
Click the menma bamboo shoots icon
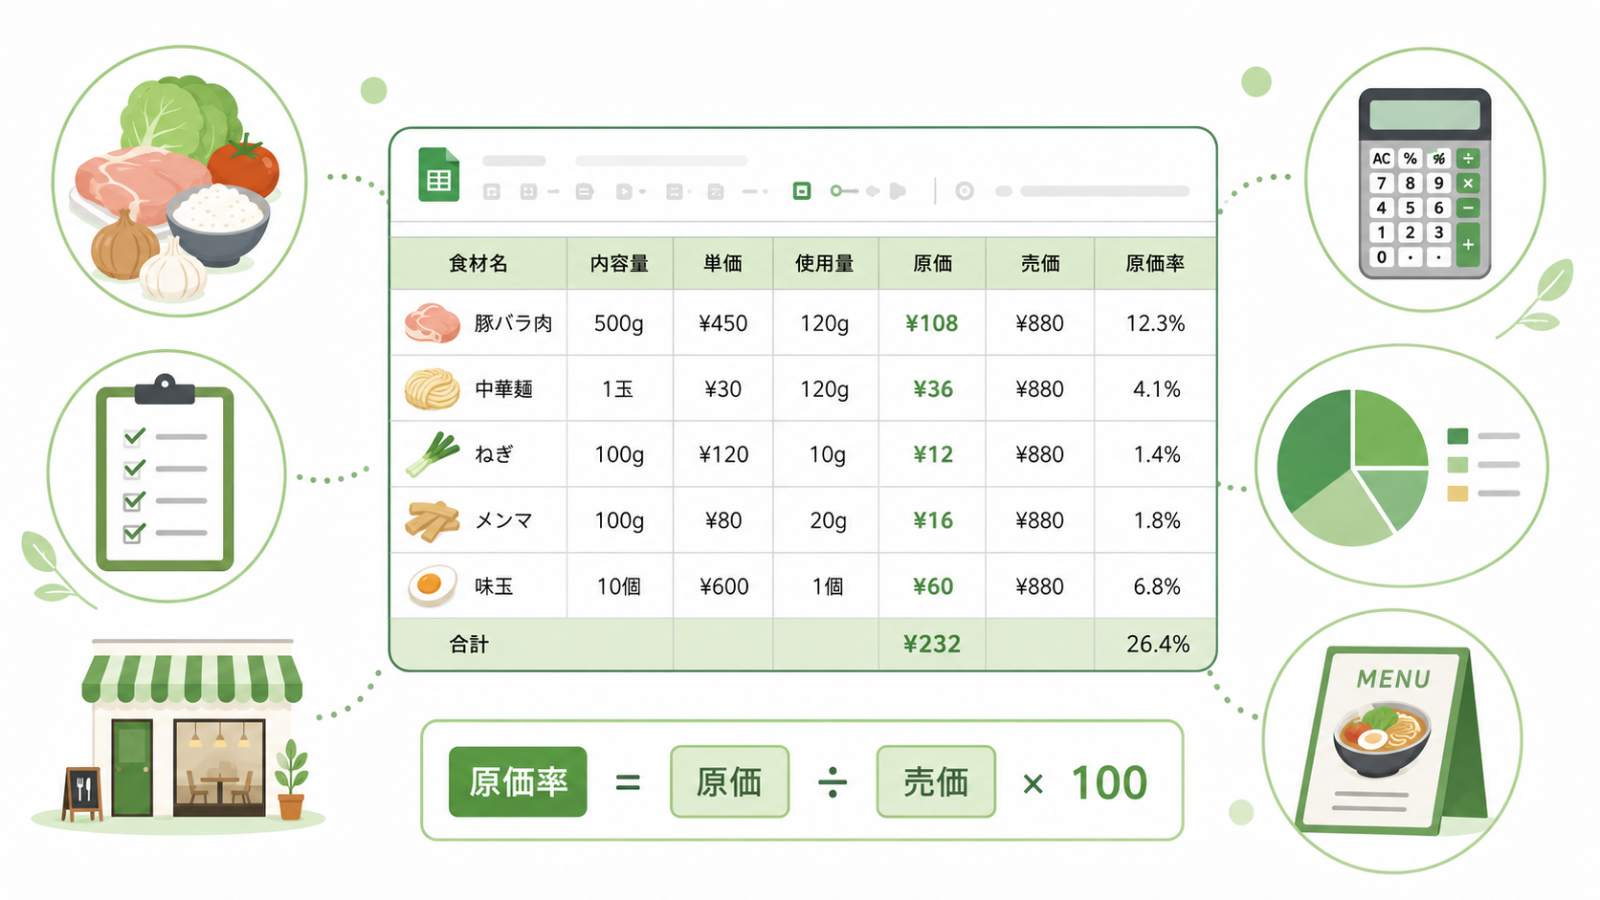[x=432, y=520]
